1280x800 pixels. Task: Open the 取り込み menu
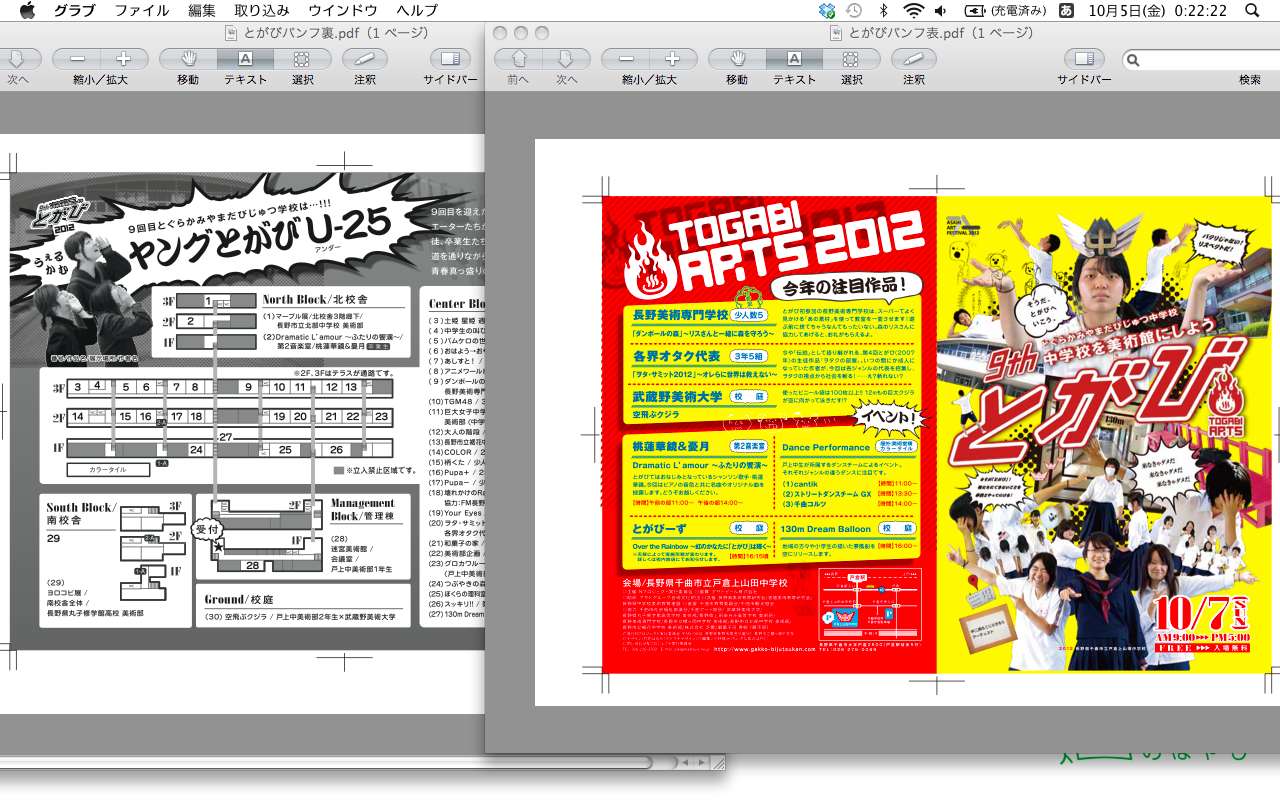tap(262, 11)
